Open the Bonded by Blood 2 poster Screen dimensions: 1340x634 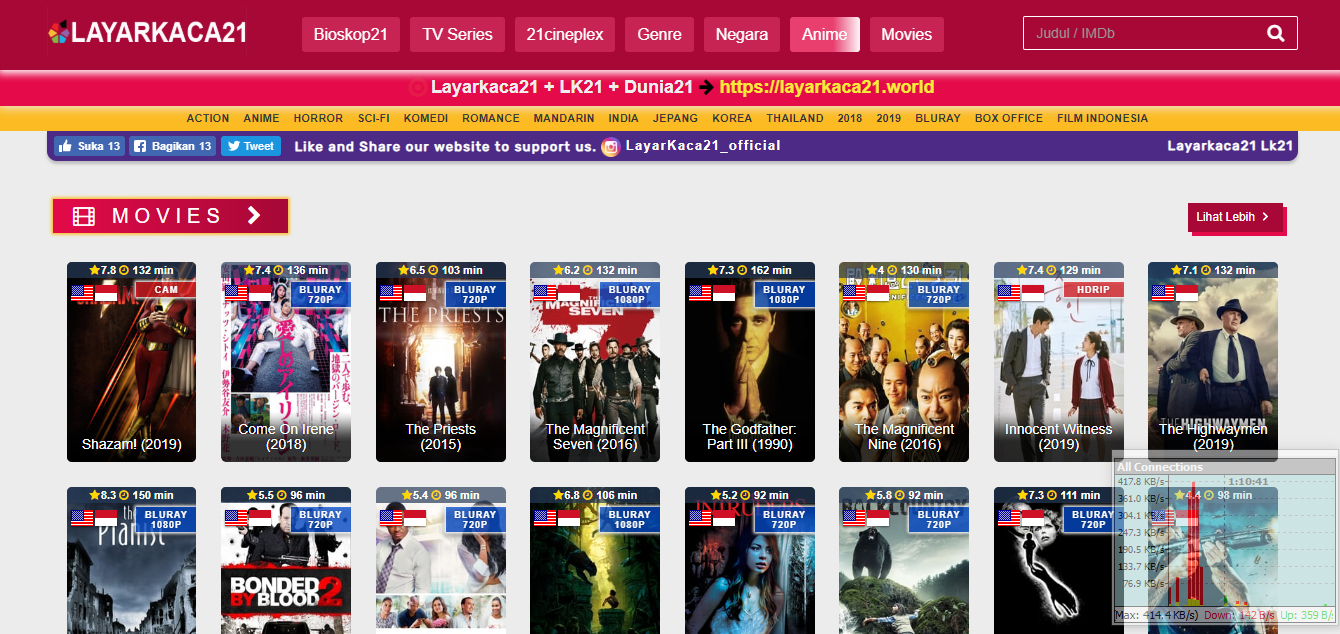coord(286,560)
